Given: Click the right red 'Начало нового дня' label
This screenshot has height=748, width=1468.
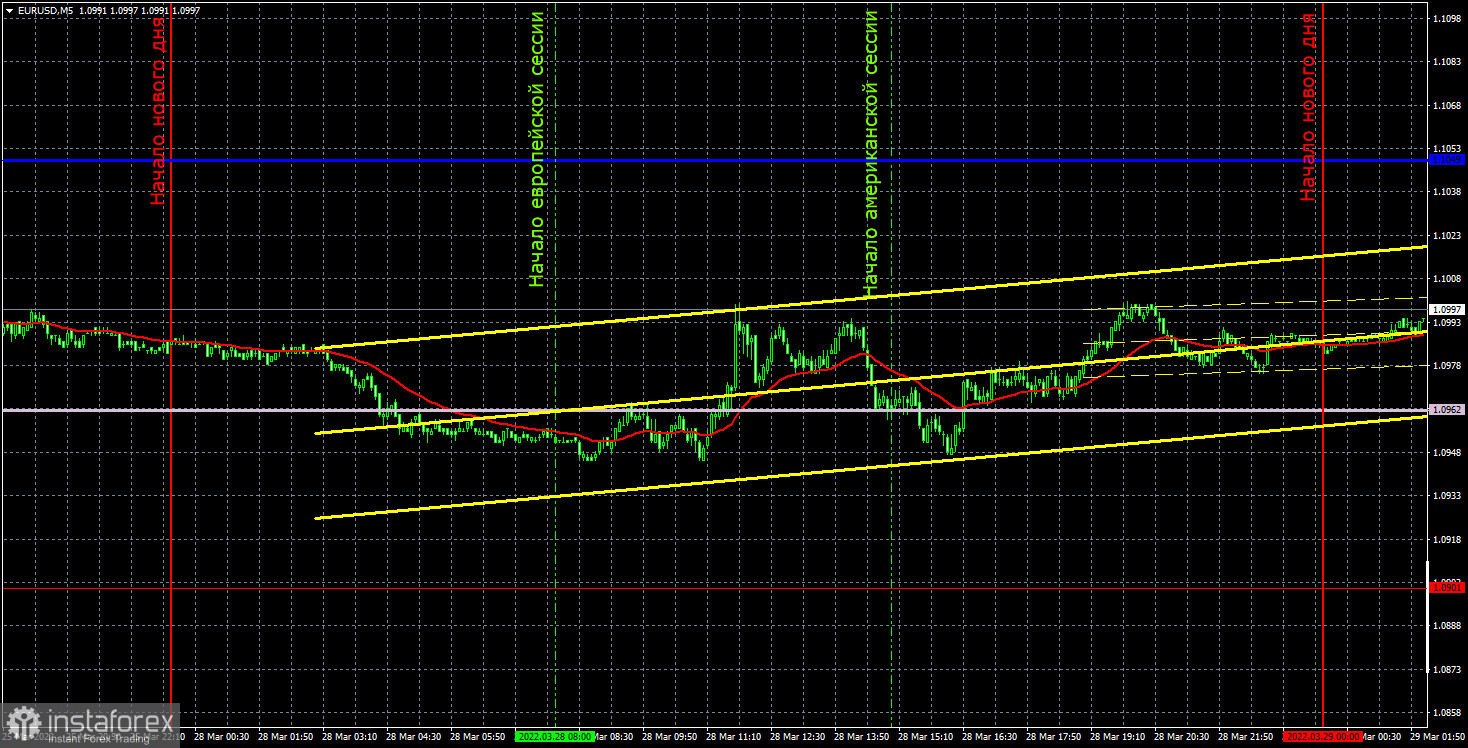Looking at the screenshot, I should [1308, 108].
